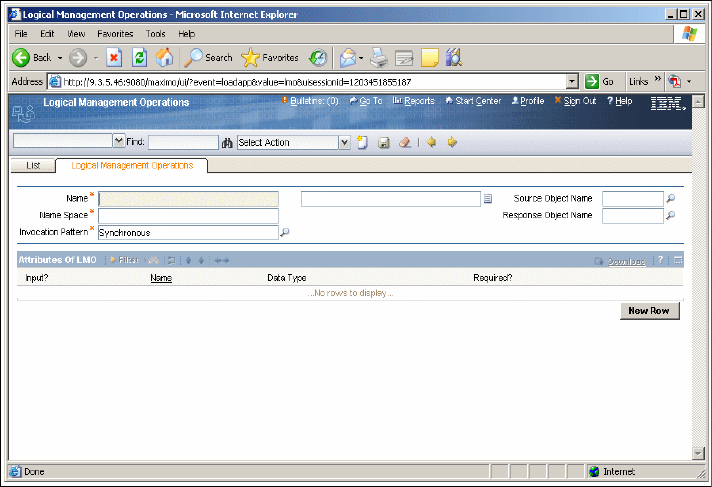This screenshot has width=712, height=487.
Task: Go to the previous record arrow
Action: pos(431,142)
